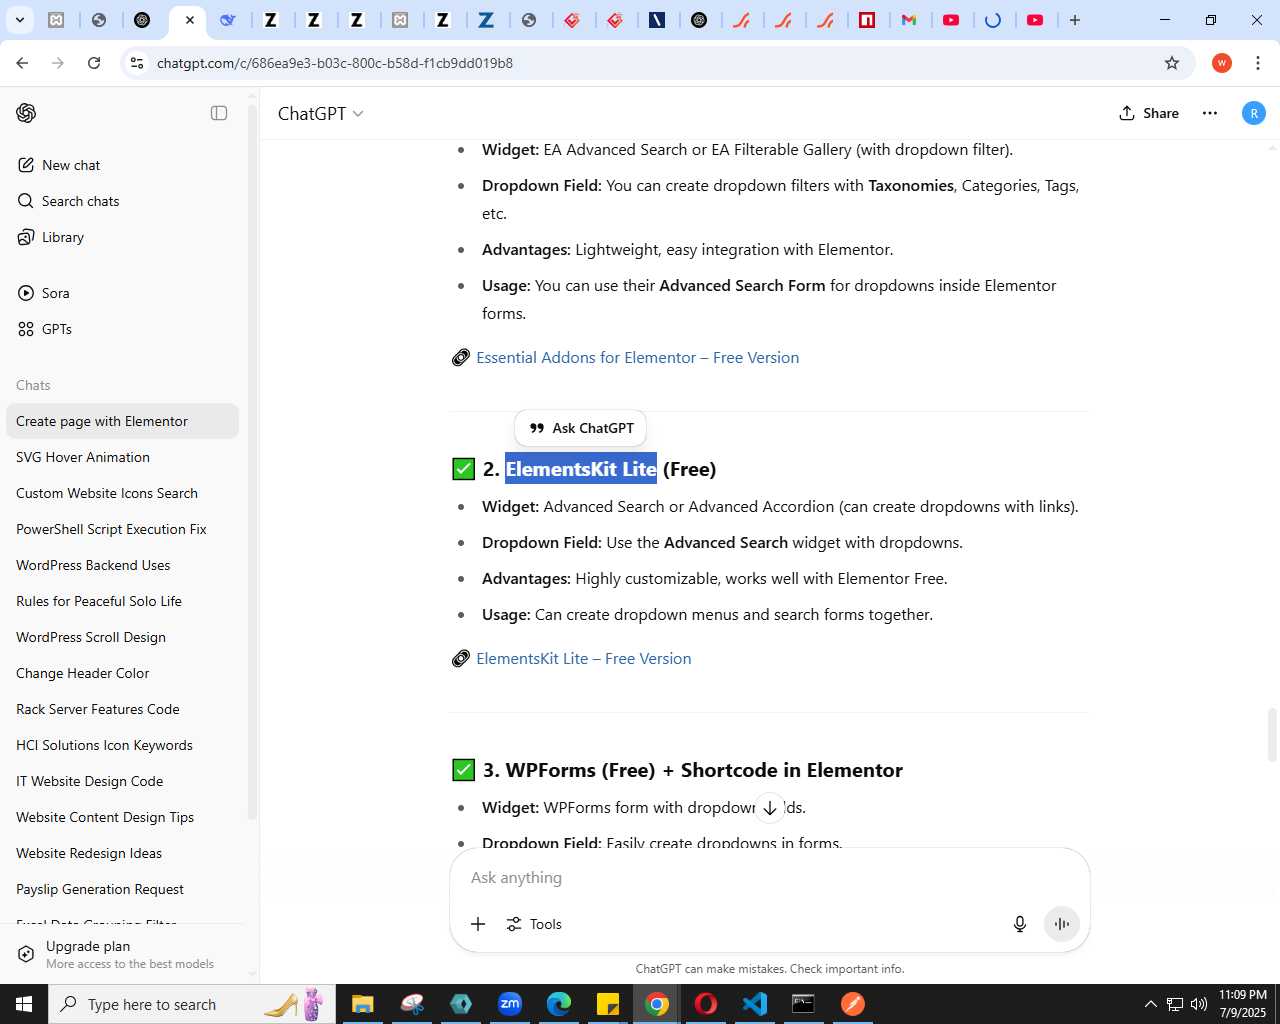Open the 'WordPress Scroll Design' chat

[122, 637]
